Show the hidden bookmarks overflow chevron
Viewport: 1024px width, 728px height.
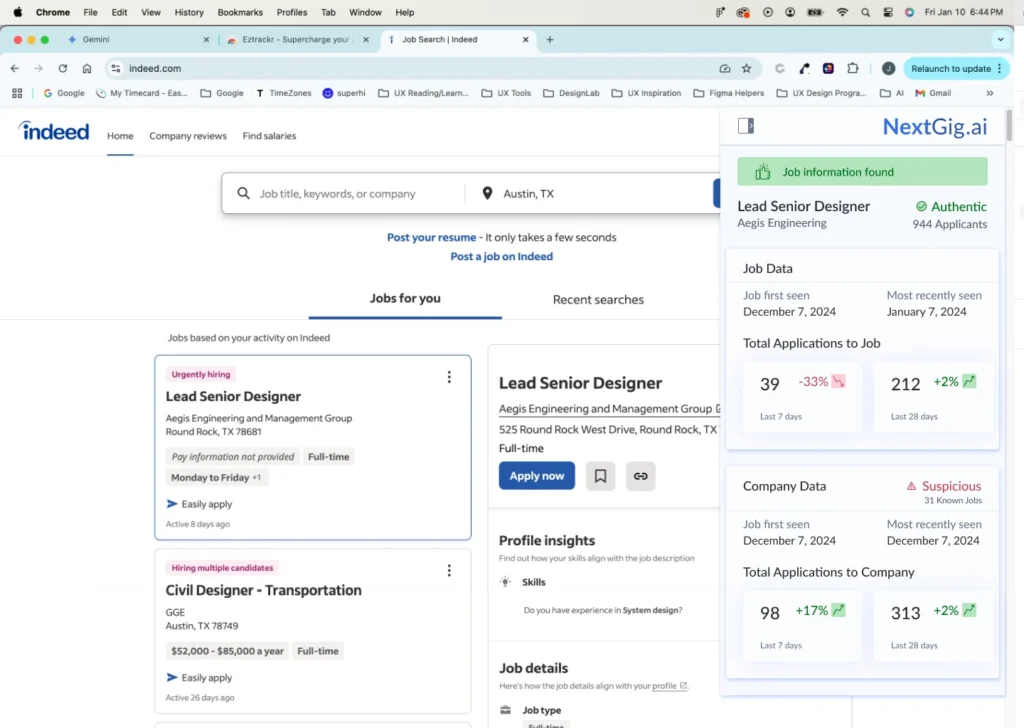coord(990,93)
